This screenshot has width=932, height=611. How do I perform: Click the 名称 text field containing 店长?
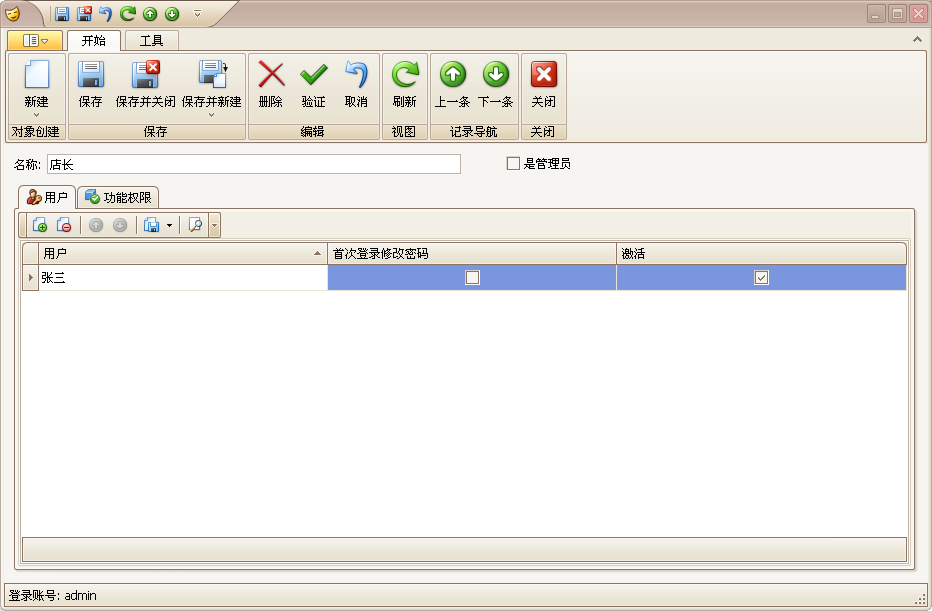pos(254,164)
